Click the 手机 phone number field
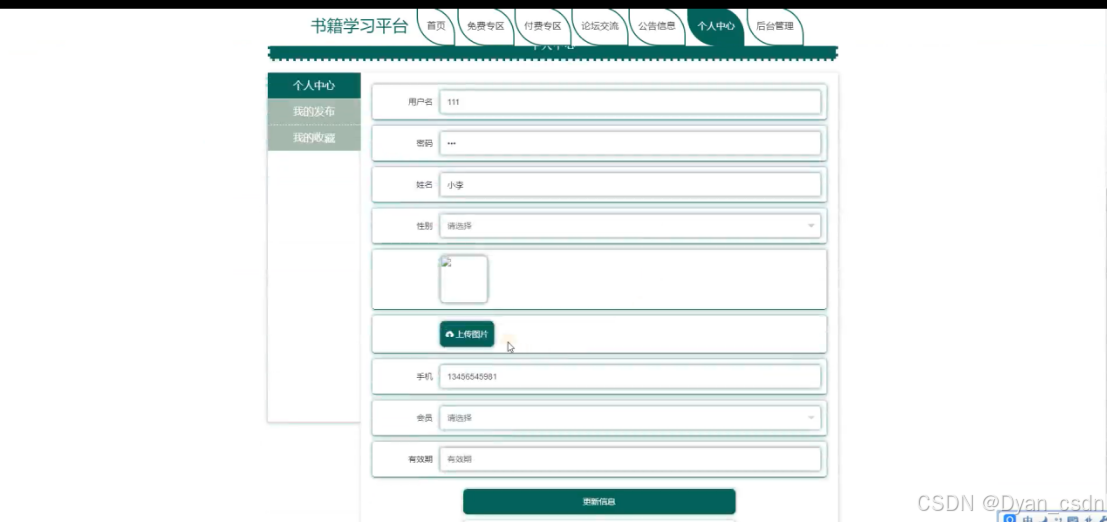The height and width of the screenshot is (523, 1108). (630, 377)
